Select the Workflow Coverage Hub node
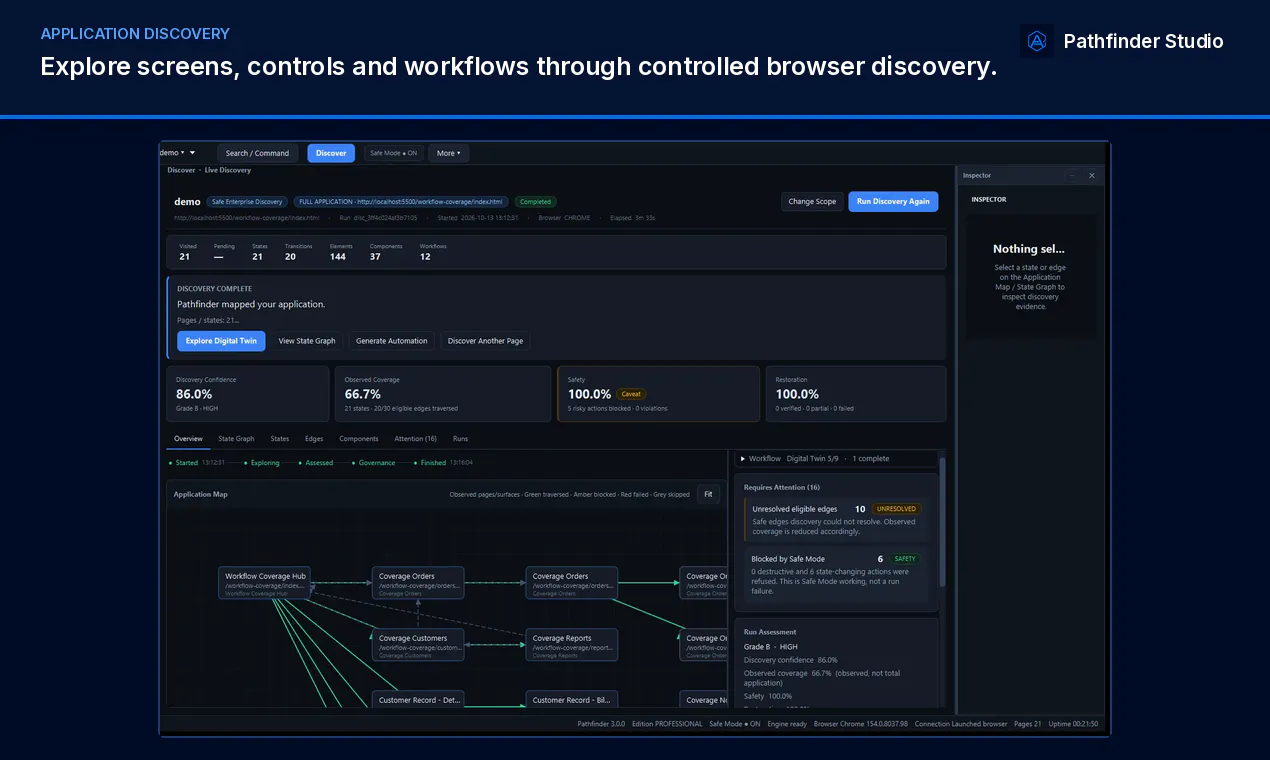The image size is (1270, 760). pyautogui.click(x=265, y=583)
